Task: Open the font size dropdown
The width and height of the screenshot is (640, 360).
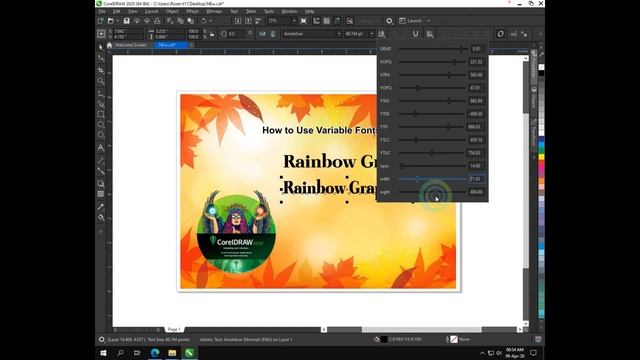Action: coord(372,34)
